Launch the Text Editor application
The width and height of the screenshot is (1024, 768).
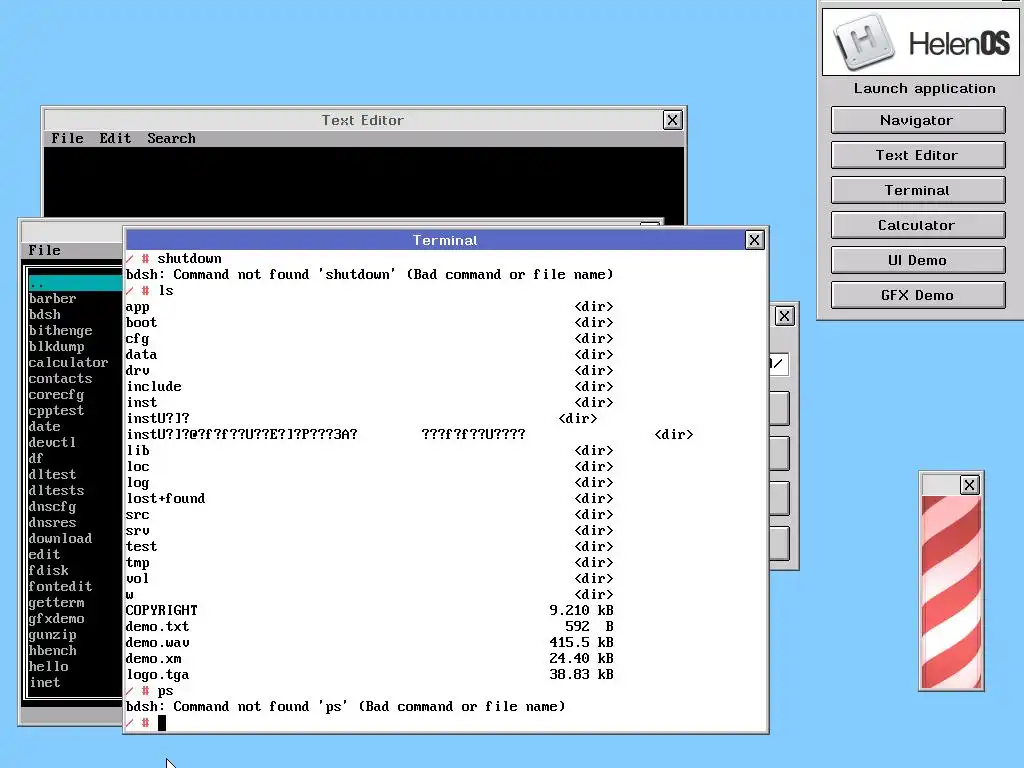tap(918, 155)
